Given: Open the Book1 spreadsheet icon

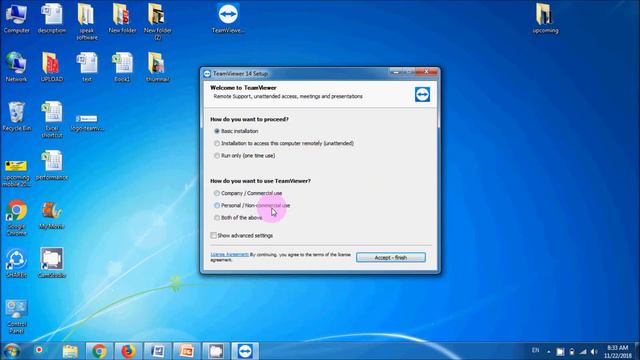Looking at the screenshot, I should click(x=122, y=67).
